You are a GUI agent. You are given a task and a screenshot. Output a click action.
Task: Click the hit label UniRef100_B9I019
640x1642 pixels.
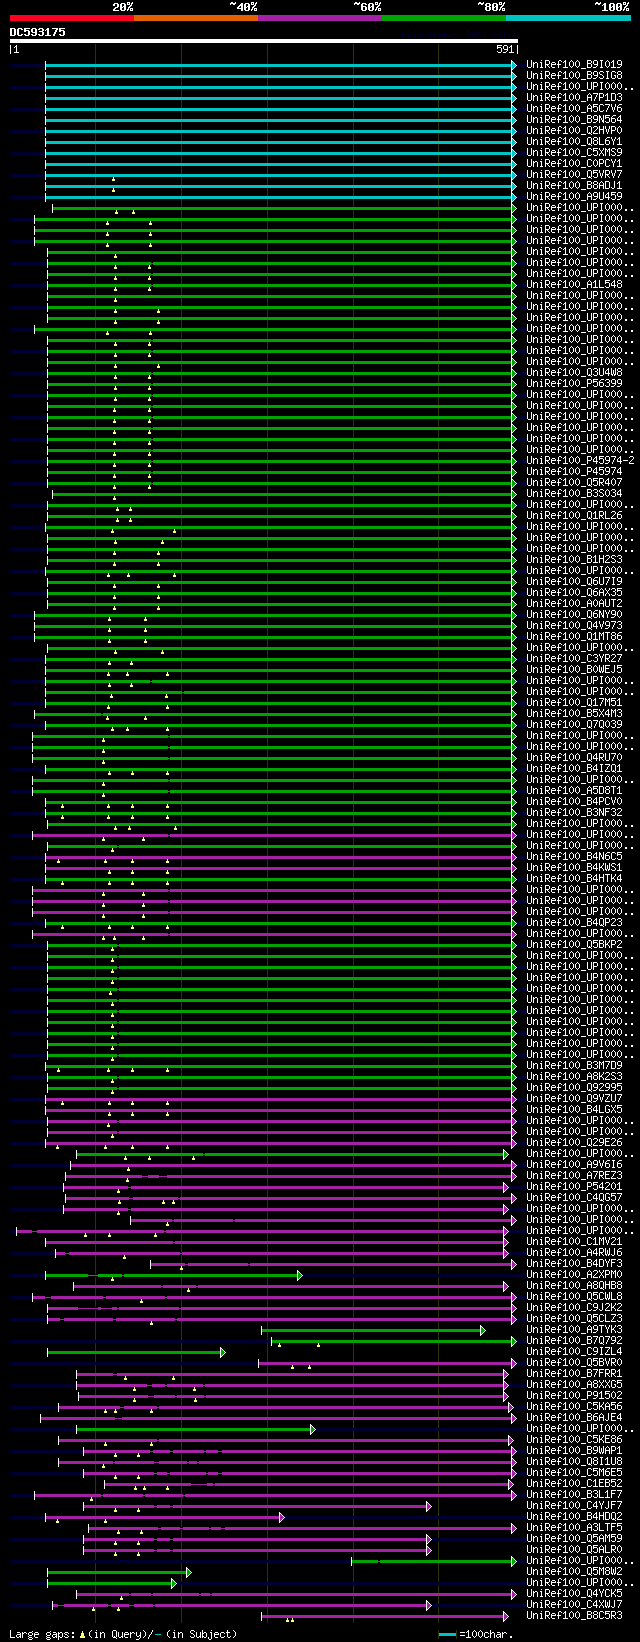coord(574,64)
